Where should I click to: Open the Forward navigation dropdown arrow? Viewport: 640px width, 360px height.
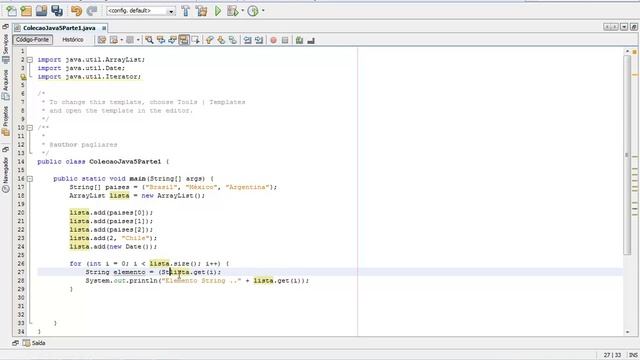138,40
